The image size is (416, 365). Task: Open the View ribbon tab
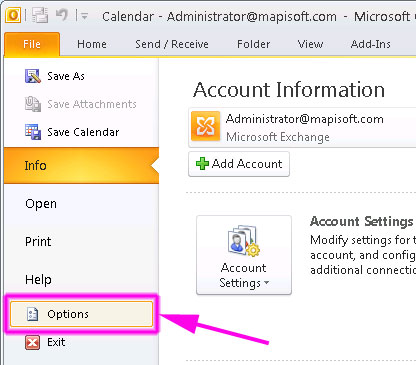pyautogui.click(x=310, y=44)
